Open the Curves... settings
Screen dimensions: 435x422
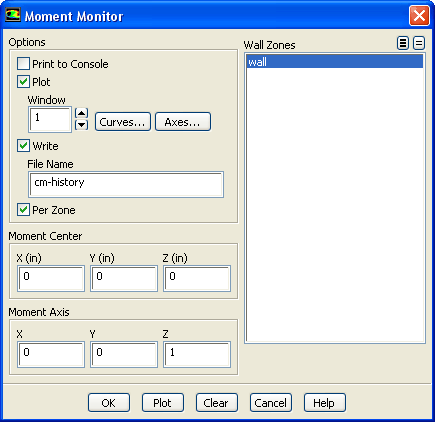click(123, 122)
